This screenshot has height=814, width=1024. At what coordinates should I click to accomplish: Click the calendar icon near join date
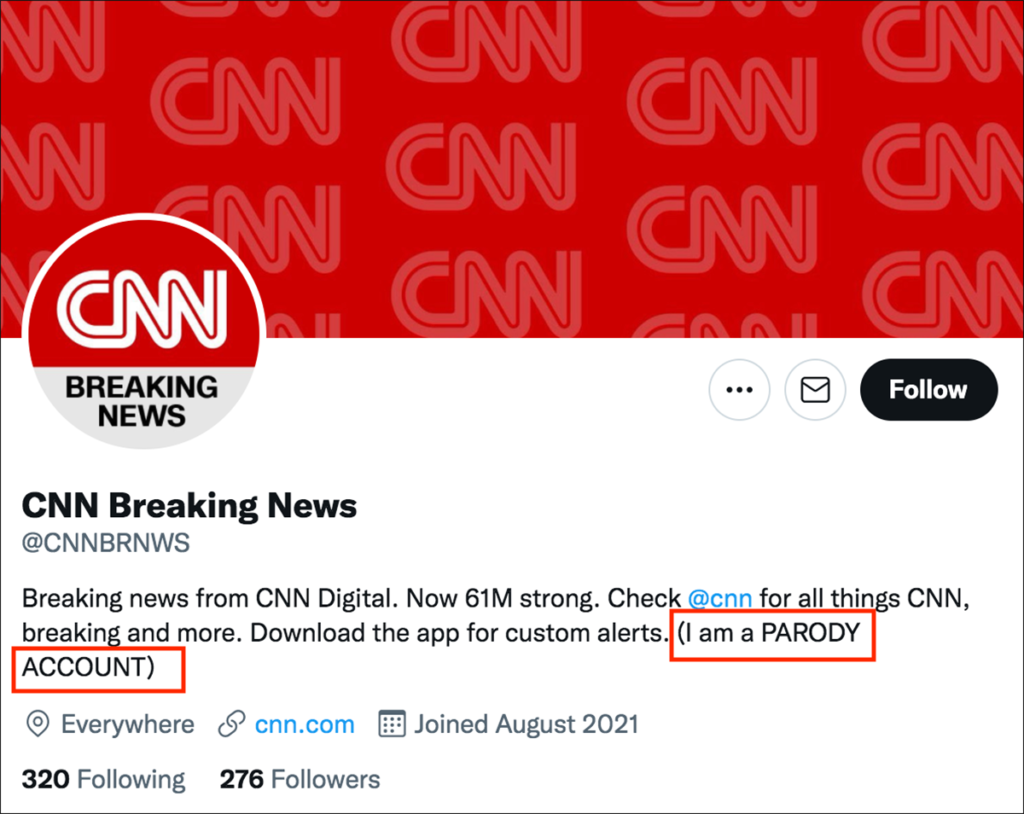[x=392, y=724]
